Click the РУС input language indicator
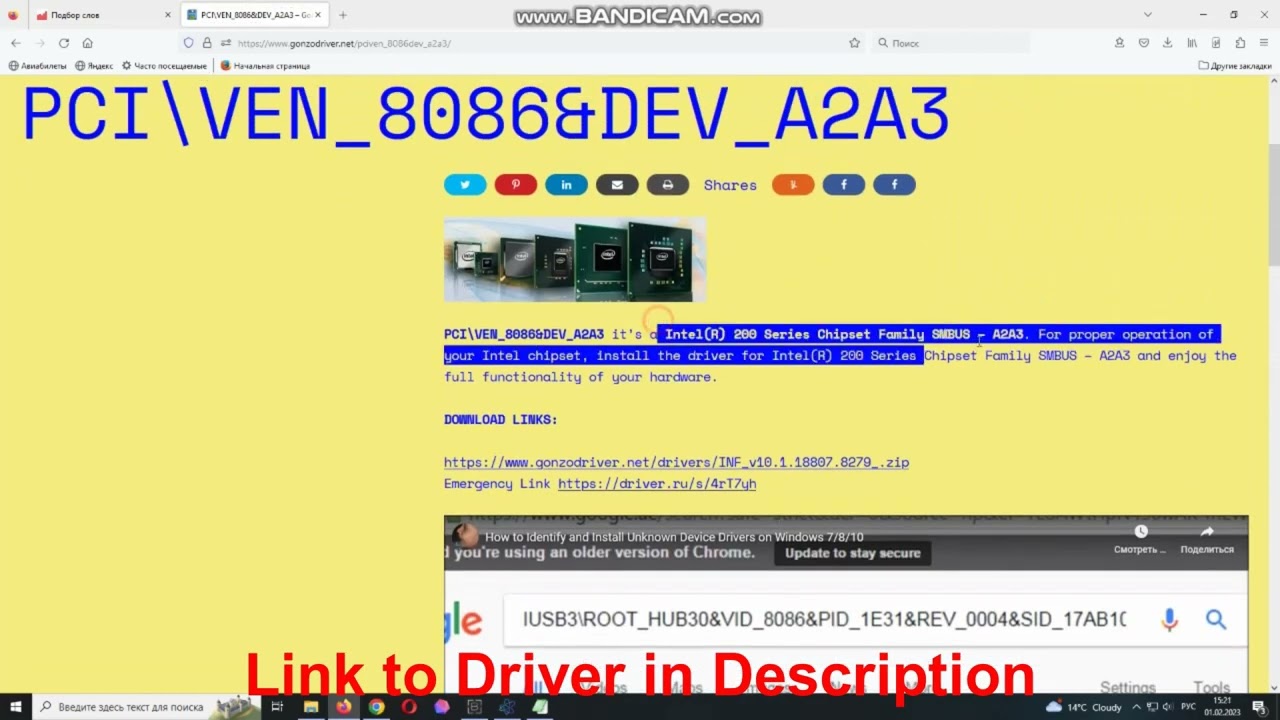The image size is (1280, 720). [x=1188, y=707]
